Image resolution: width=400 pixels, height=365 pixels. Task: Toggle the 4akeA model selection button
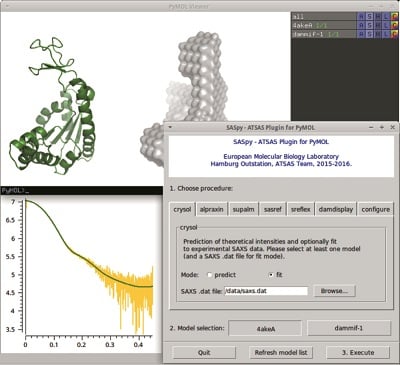point(266,328)
